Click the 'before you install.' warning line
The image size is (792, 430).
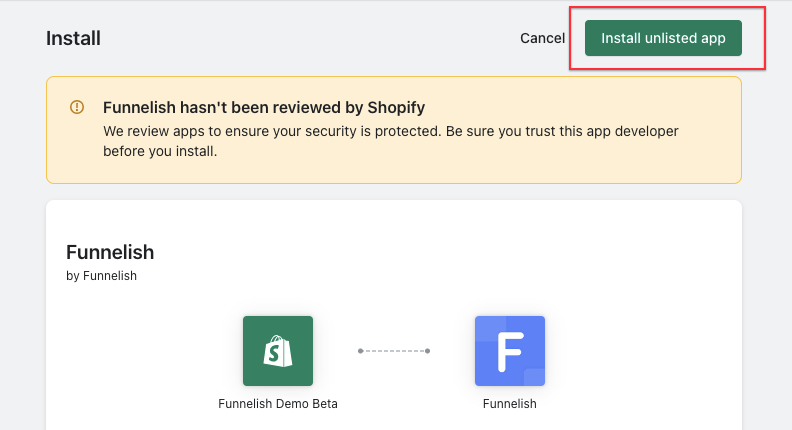pos(160,152)
